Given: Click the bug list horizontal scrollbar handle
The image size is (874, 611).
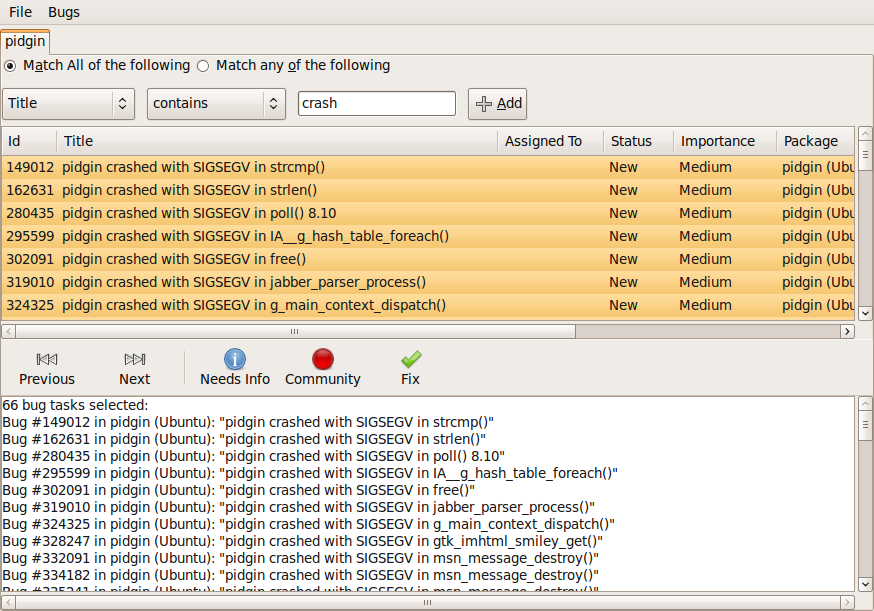Looking at the screenshot, I should [x=295, y=331].
